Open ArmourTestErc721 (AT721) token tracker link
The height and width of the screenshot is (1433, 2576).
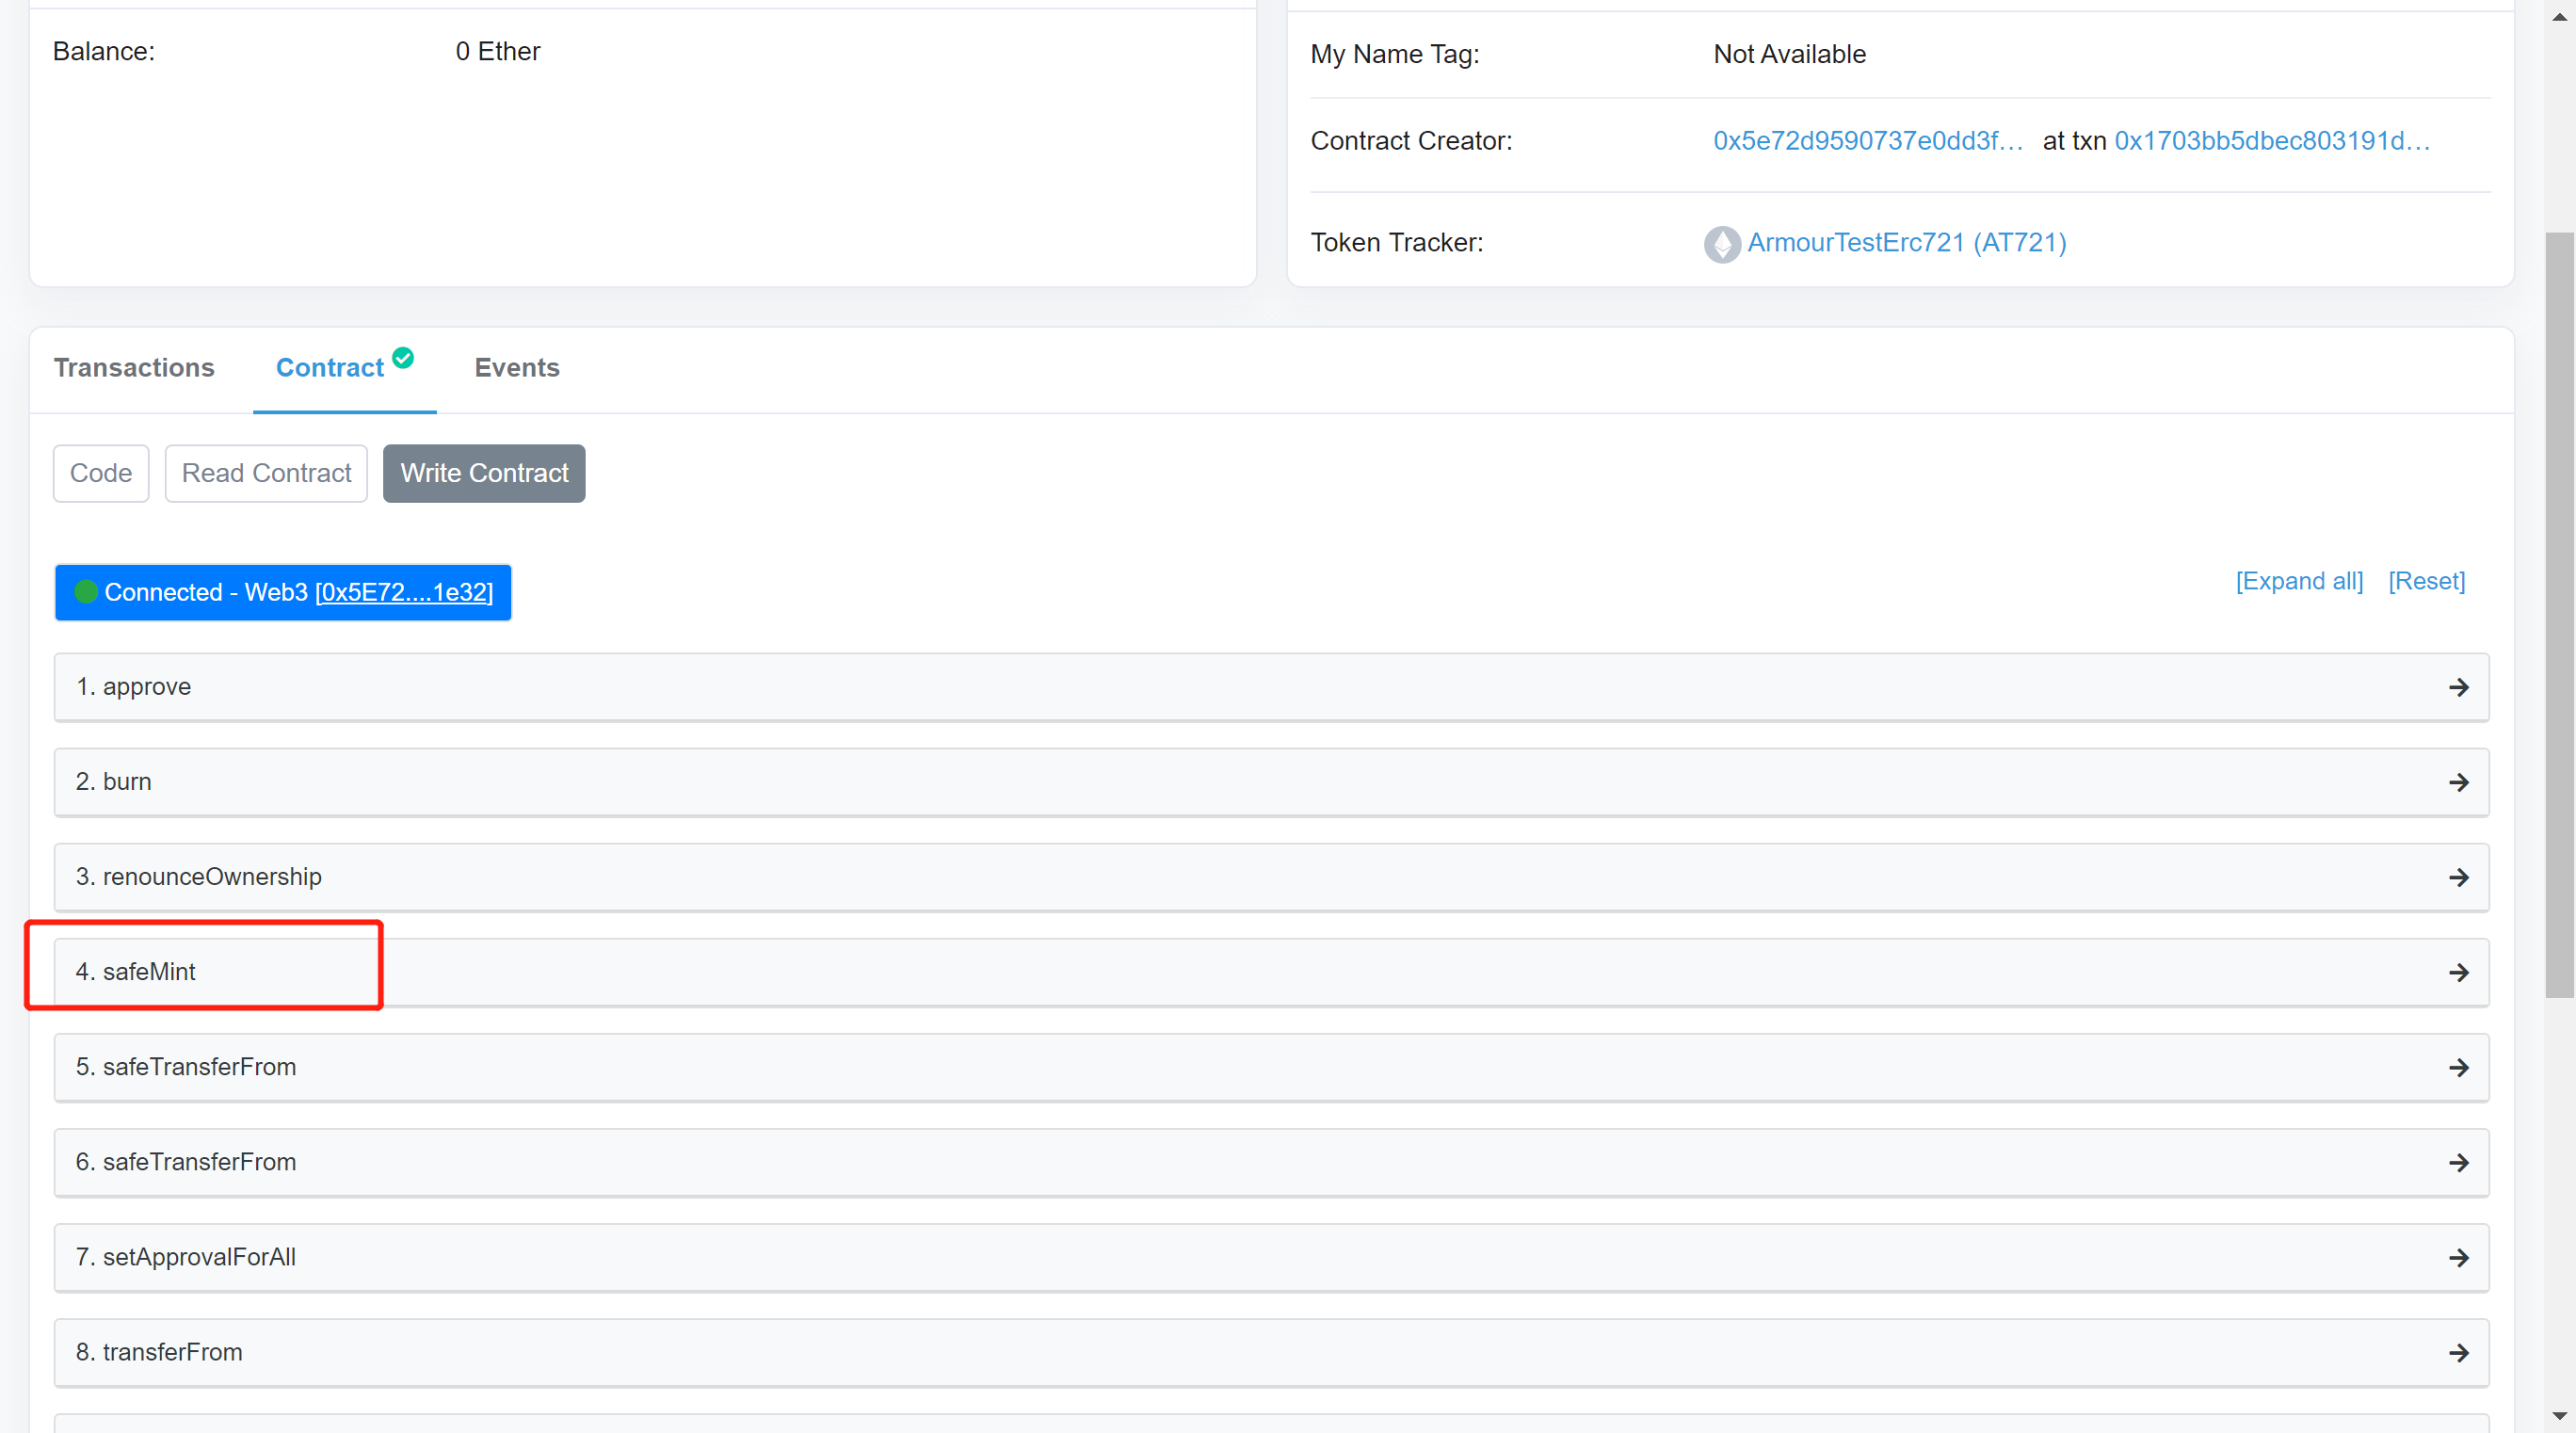point(1906,243)
